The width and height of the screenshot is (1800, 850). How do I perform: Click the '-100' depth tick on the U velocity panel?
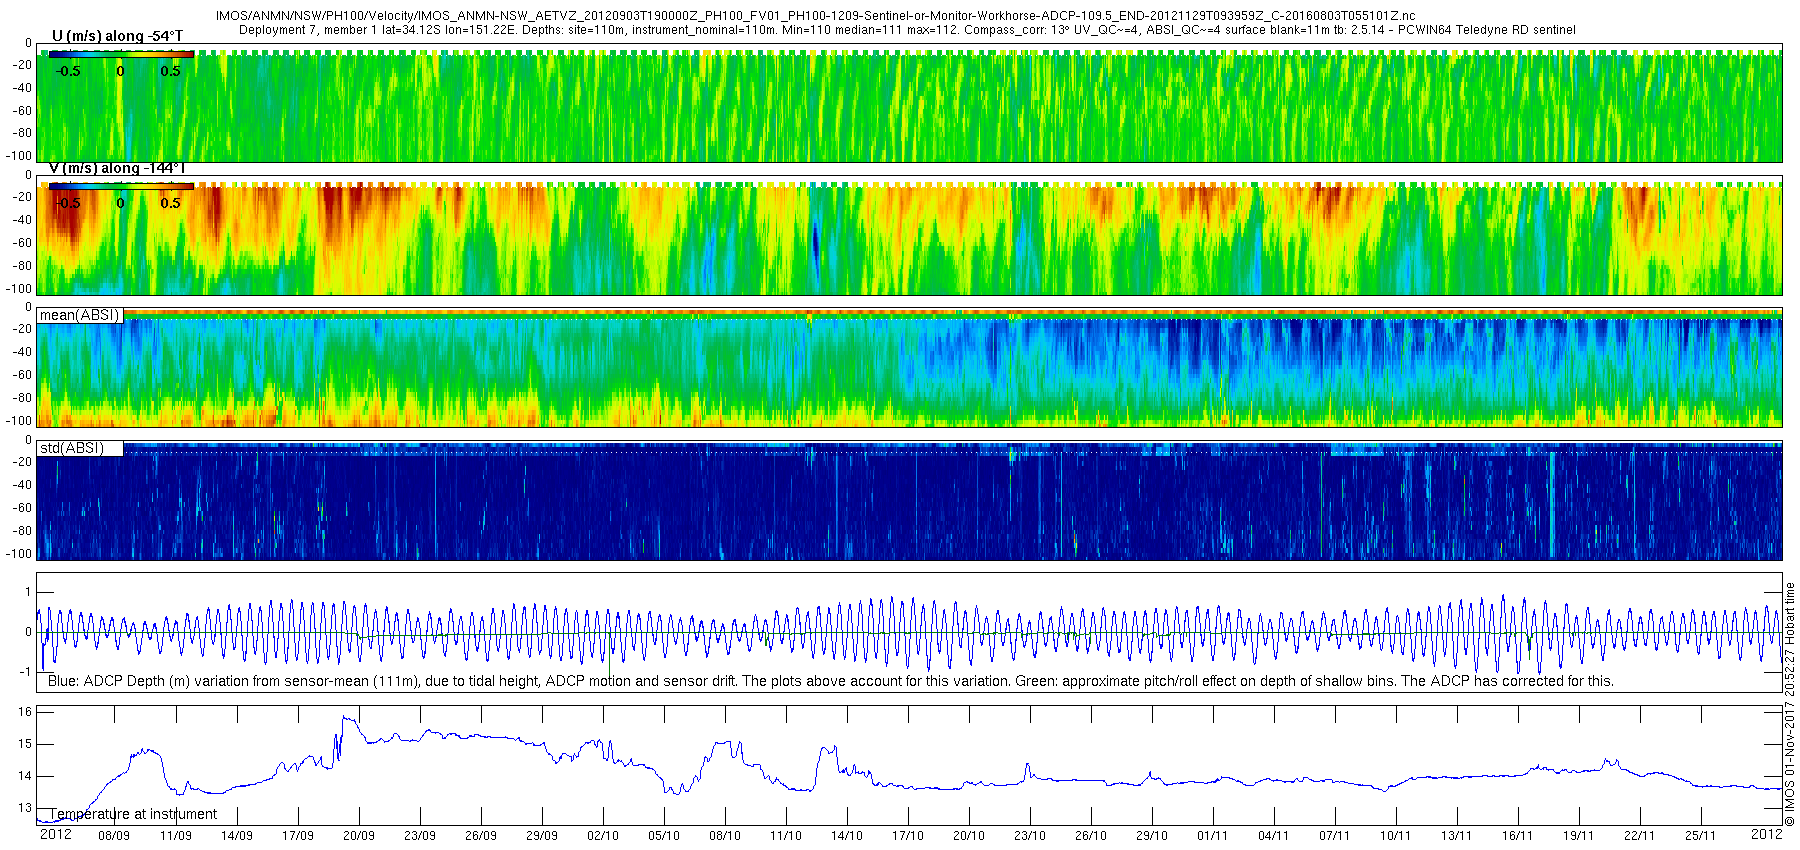click(x=19, y=156)
